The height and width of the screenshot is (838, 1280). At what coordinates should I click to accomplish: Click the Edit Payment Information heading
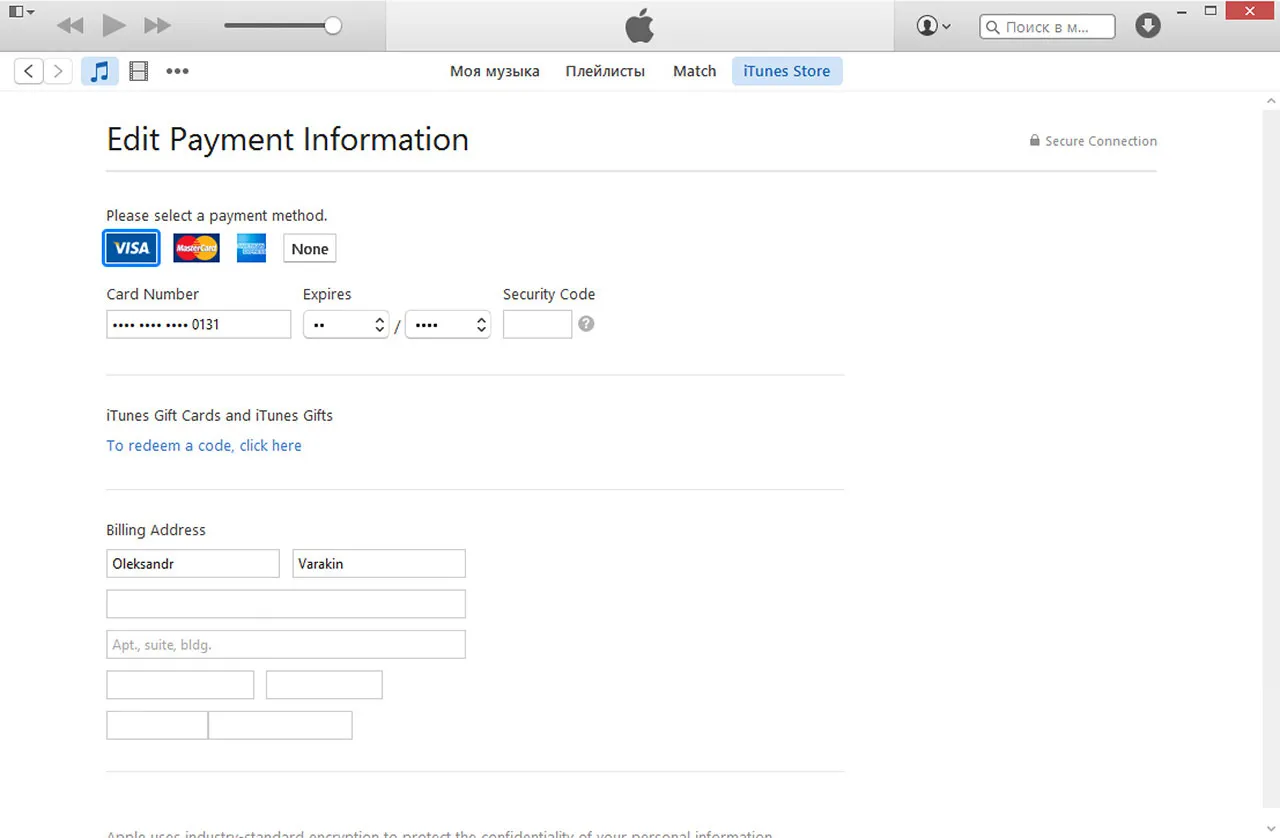coord(288,139)
